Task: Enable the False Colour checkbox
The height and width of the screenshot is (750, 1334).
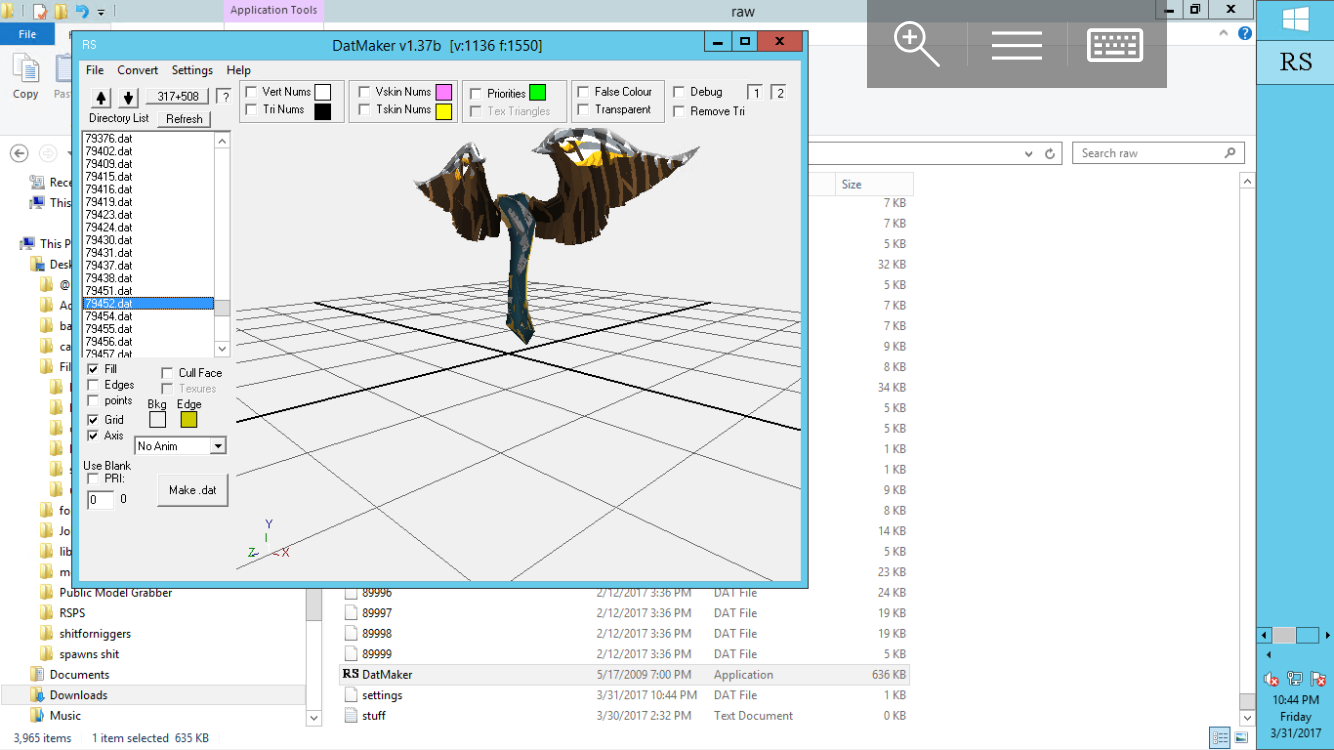Action: click(583, 92)
